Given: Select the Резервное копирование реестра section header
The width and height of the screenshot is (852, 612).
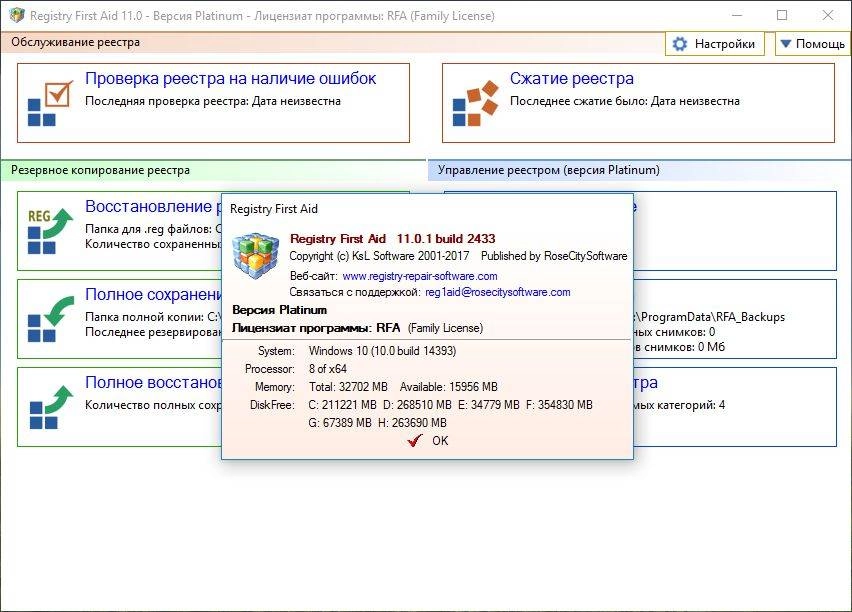Looking at the screenshot, I should pos(101,170).
